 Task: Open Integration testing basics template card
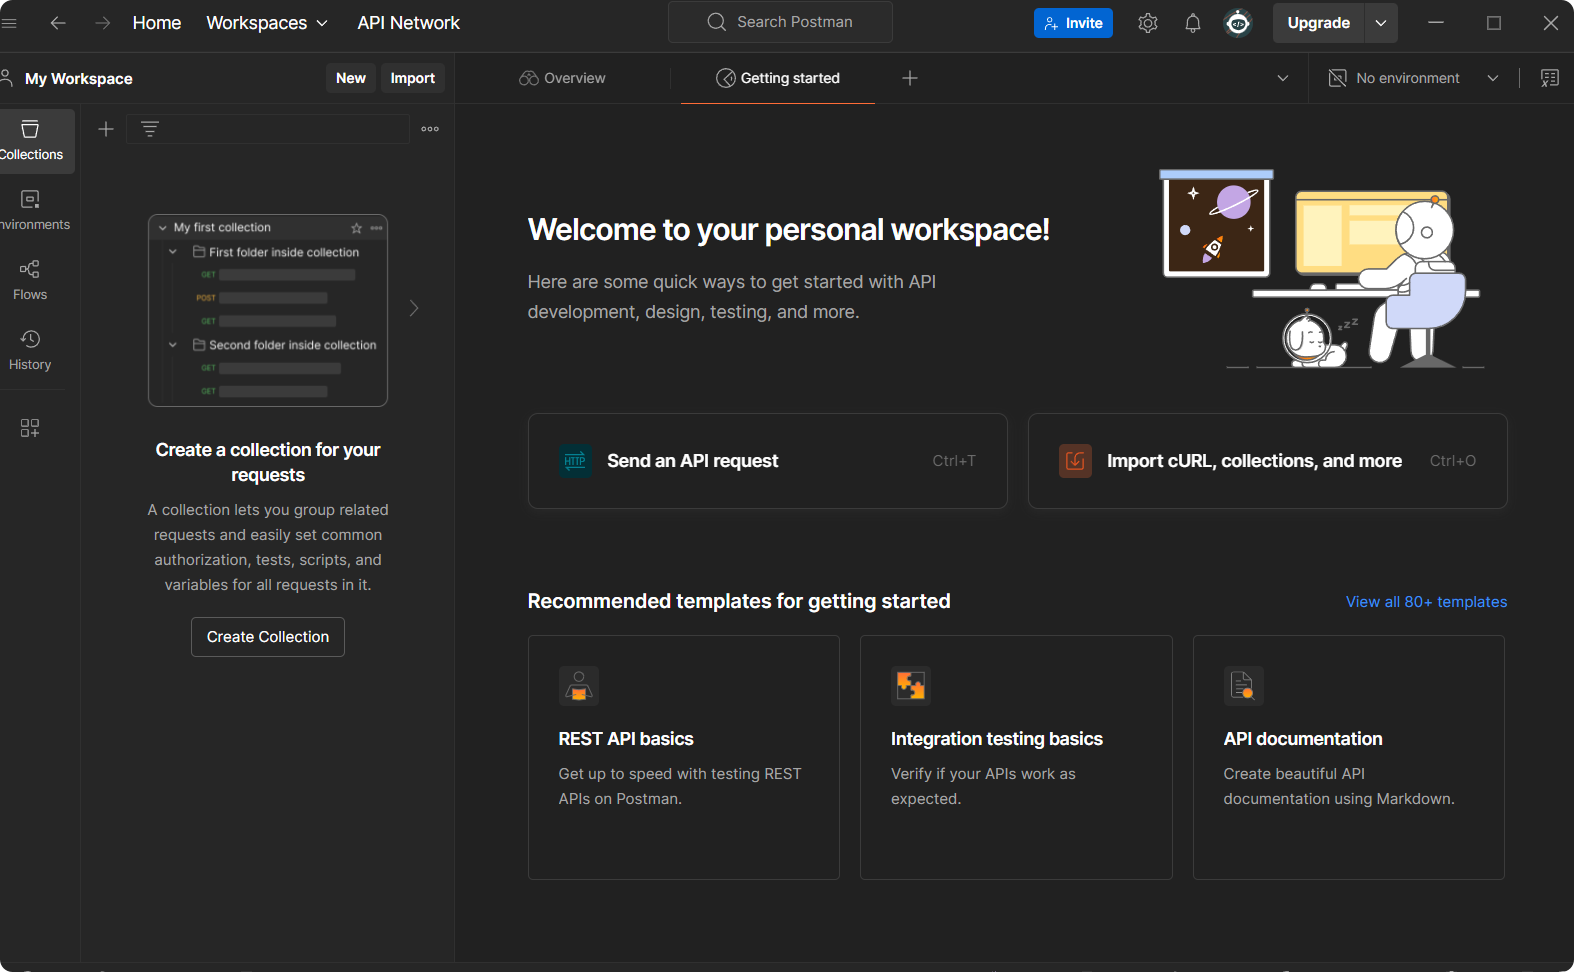(1016, 758)
